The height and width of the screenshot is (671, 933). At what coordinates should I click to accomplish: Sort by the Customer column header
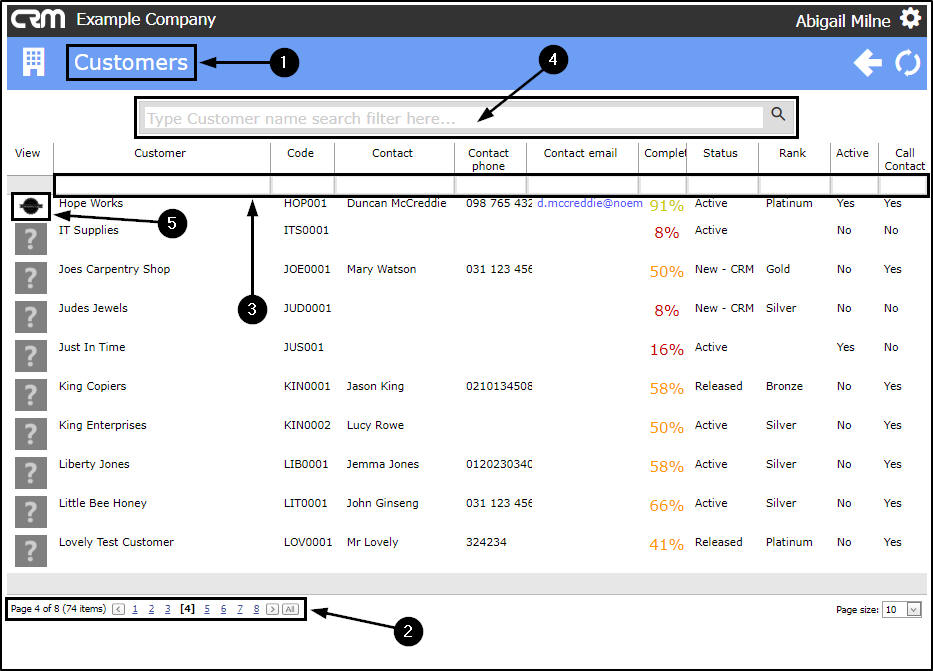click(159, 153)
